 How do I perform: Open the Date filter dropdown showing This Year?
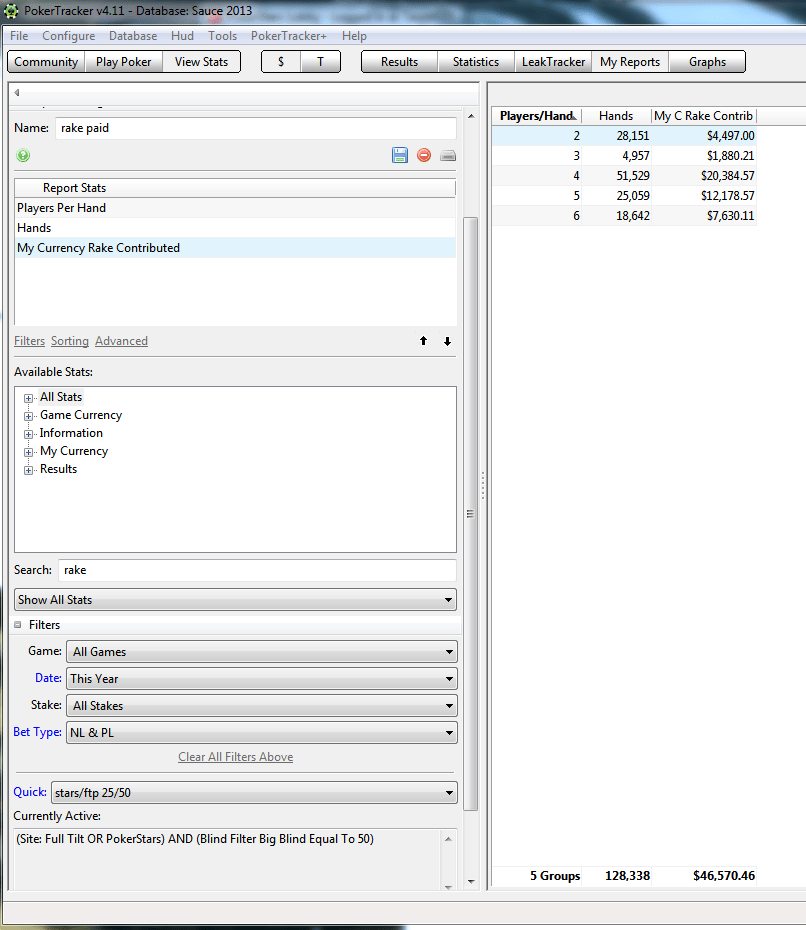(262, 679)
